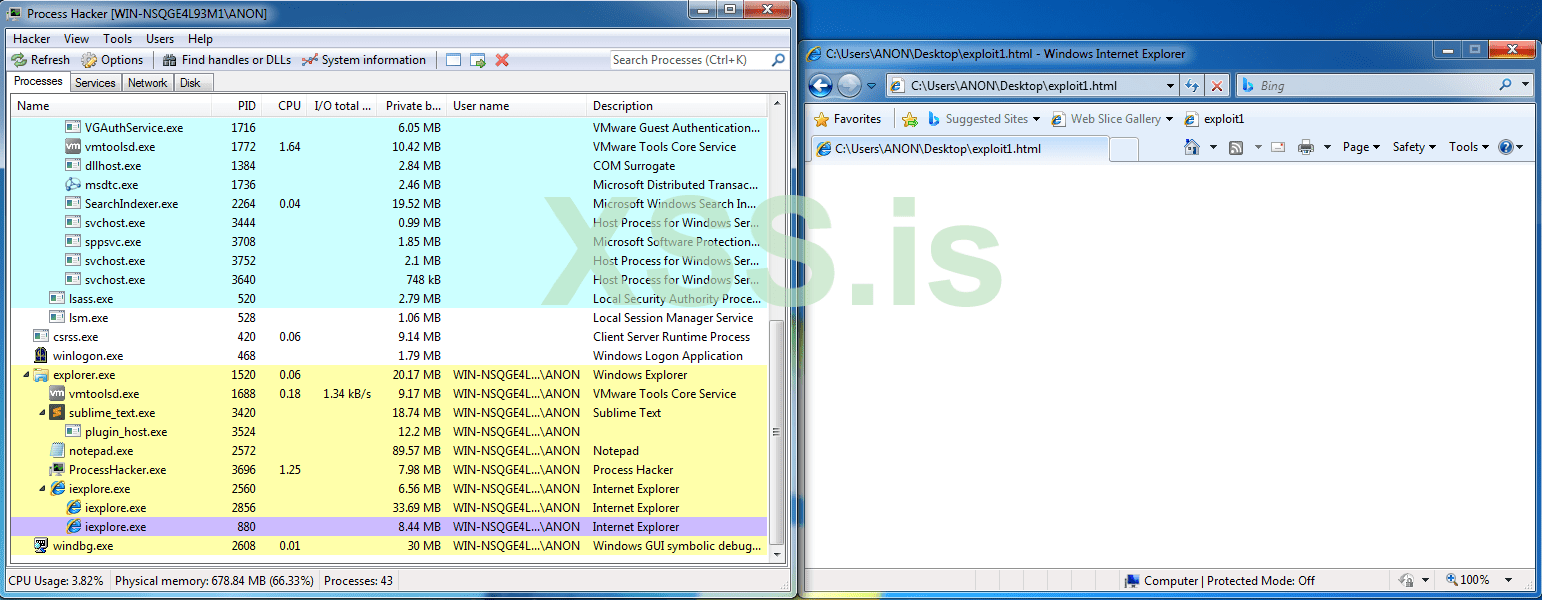
Task: Click the IE Stop button
Action: click(x=1217, y=86)
